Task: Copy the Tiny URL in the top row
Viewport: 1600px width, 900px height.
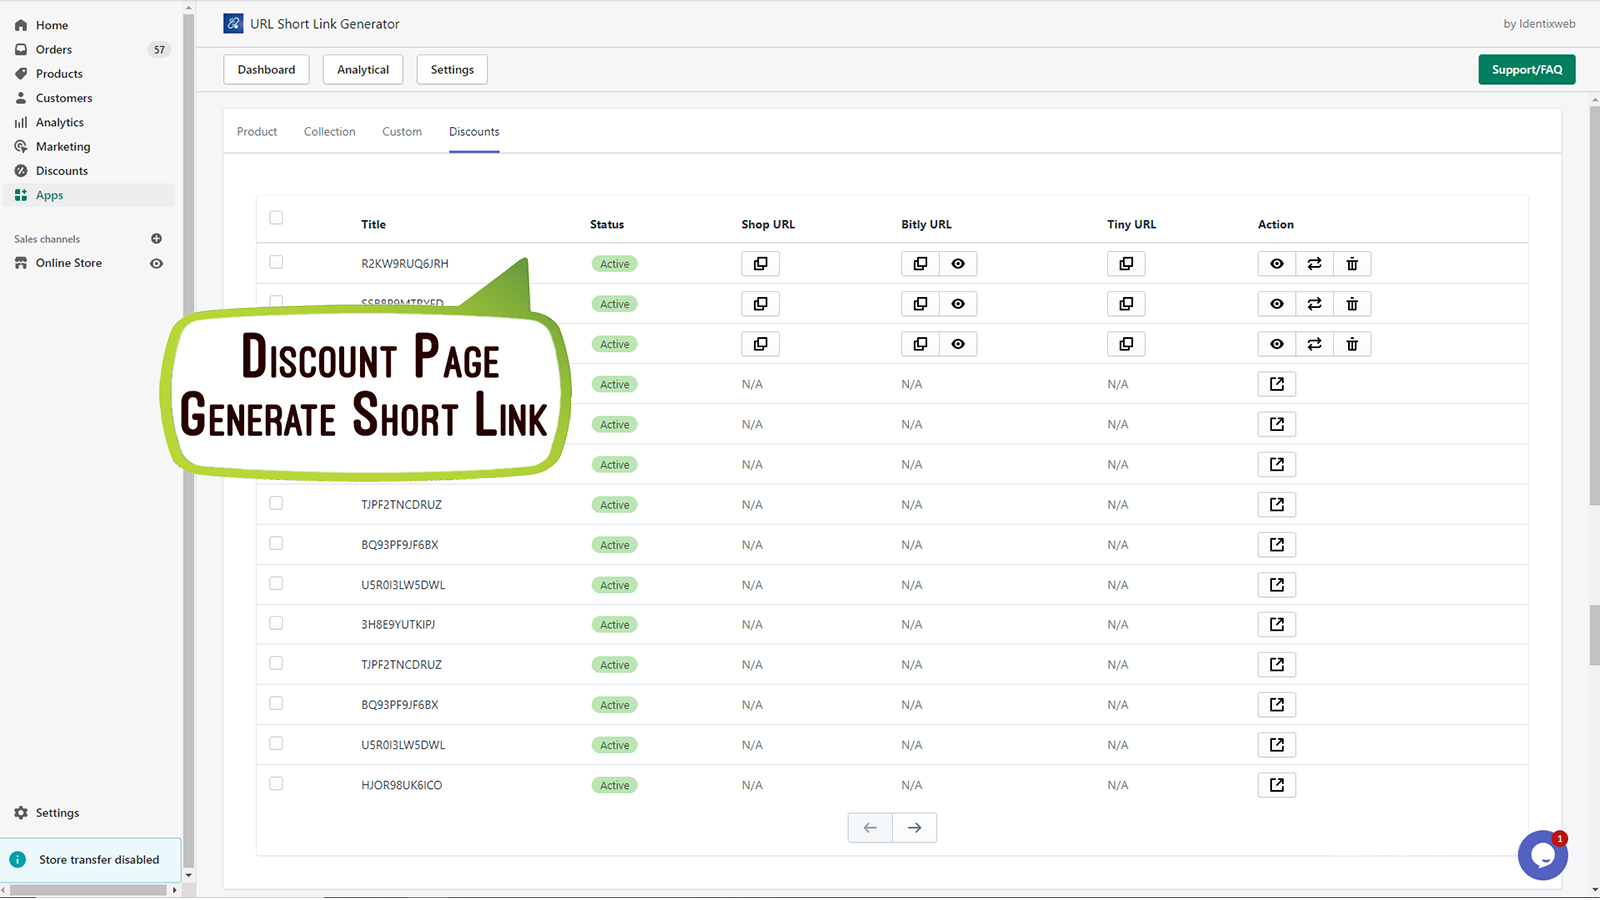Action: 1126,263
